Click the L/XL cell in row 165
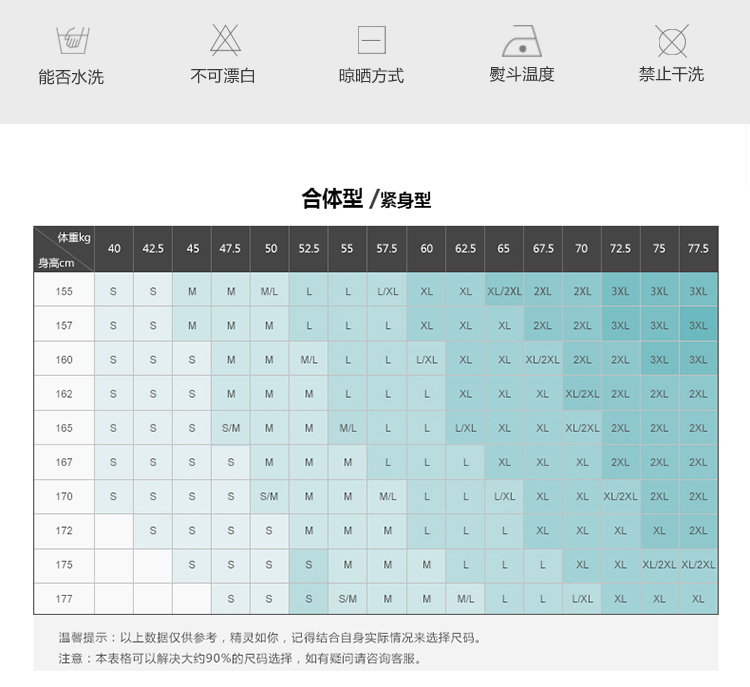This screenshot has height=687, width=750. [x=465, y=428]
